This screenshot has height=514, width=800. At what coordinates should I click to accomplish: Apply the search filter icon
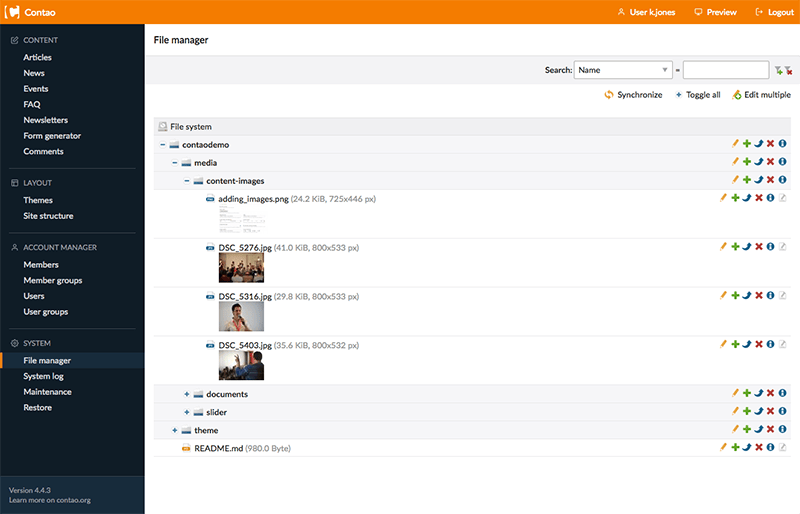pyautogui.click(x=778, y=70)
